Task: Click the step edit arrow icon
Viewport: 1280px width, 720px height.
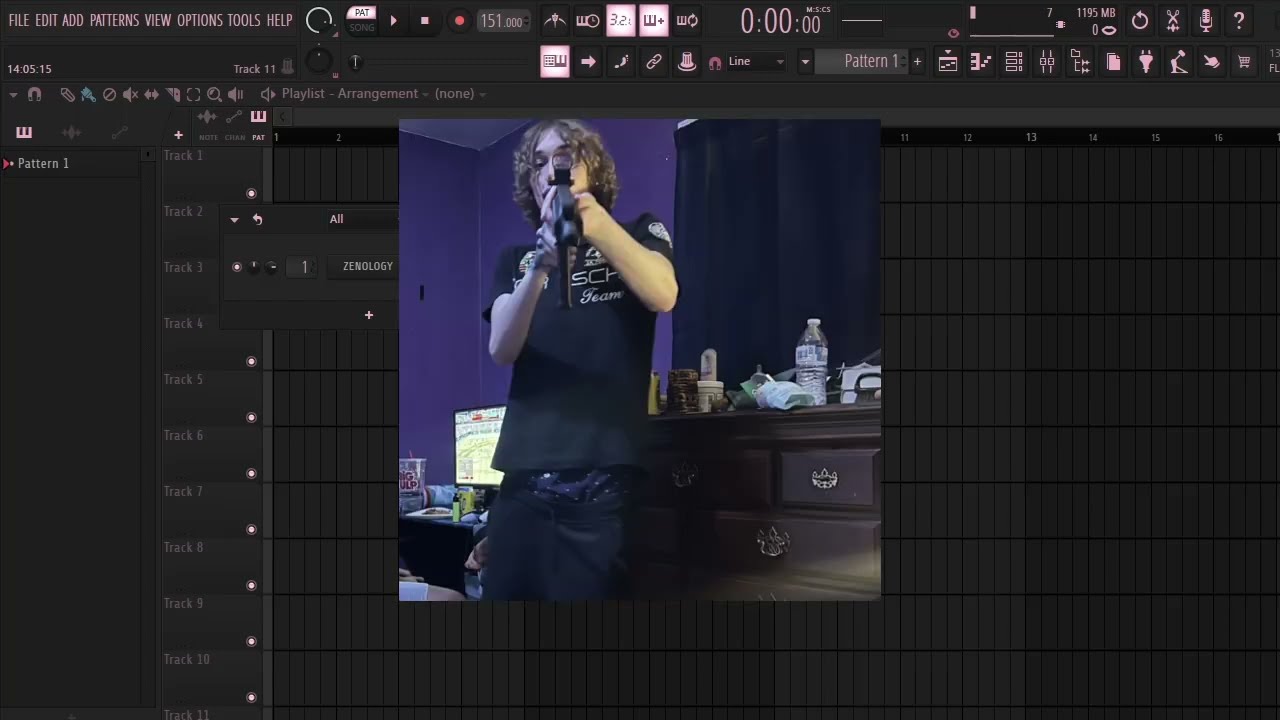Action: [588, 62]
